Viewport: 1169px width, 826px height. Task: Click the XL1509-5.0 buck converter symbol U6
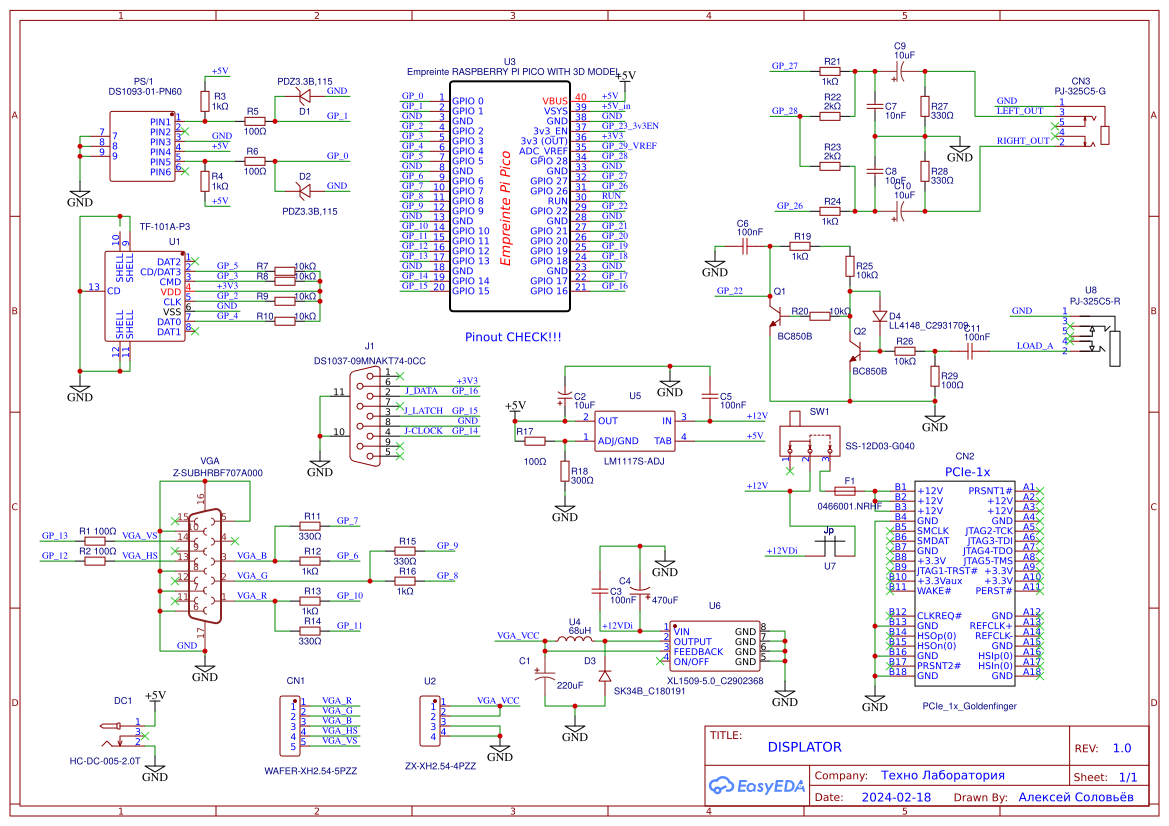pyautogui.click(x=713, y=645)
